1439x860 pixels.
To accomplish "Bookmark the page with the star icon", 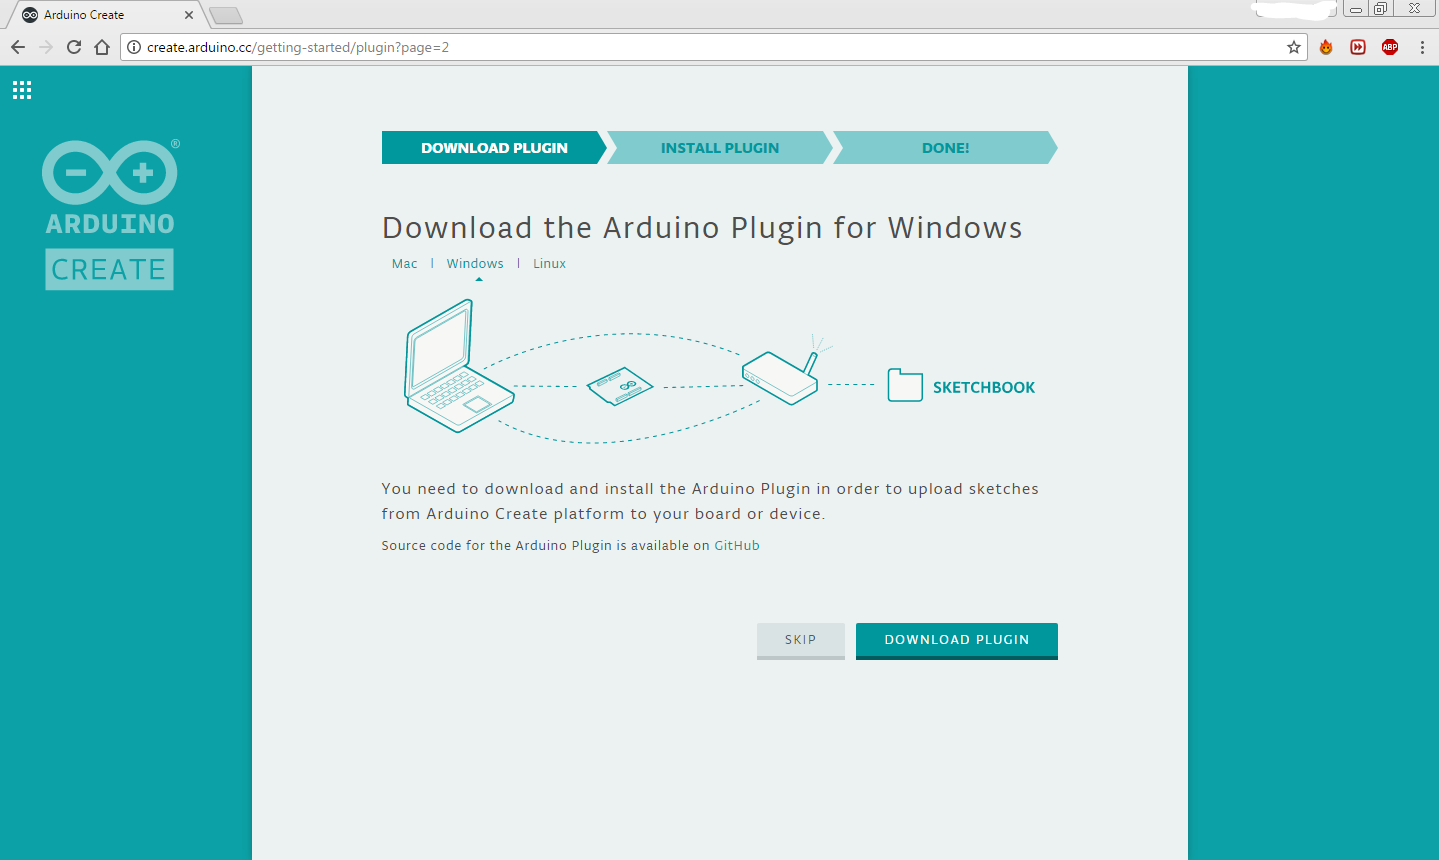I will click(1291, 46).
